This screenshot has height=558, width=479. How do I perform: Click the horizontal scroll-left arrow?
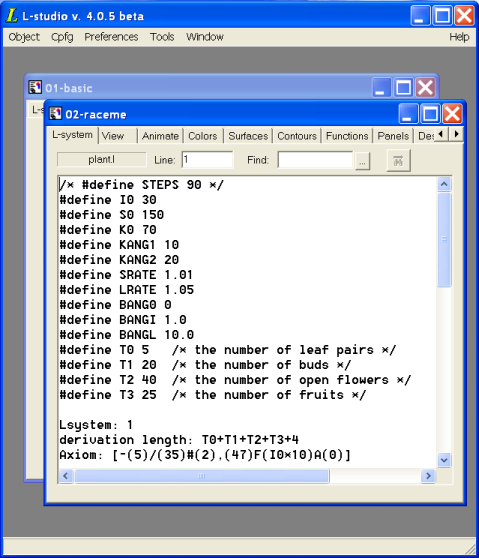(66, 476)
